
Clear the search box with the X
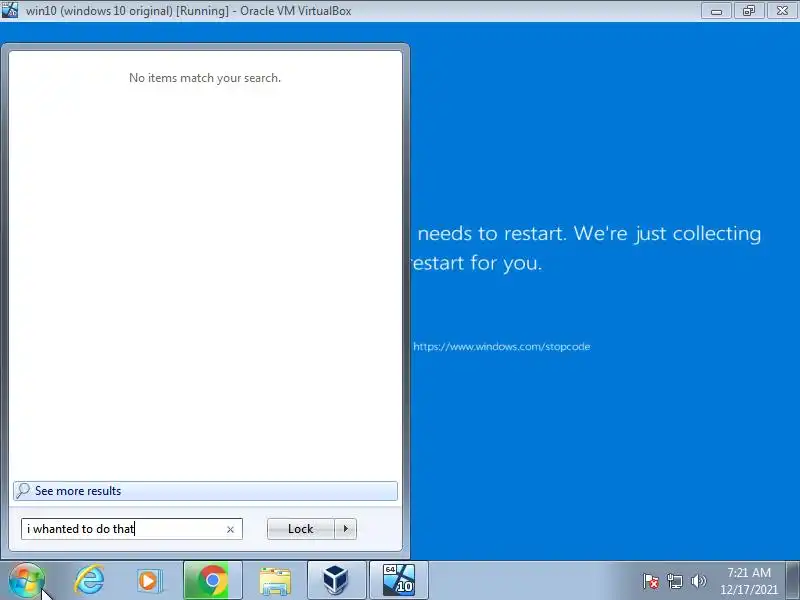coord(230,530)
